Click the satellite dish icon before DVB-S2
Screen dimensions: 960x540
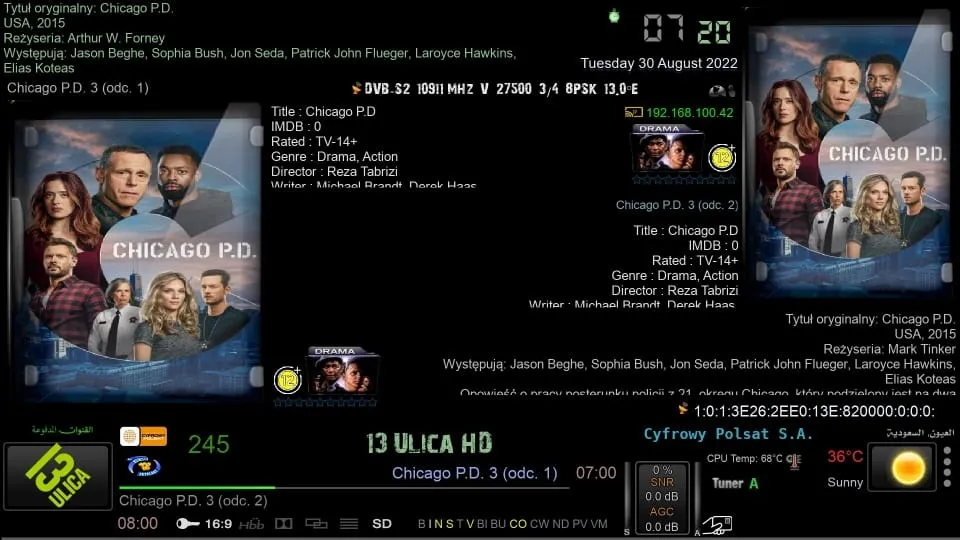click(356, 89)
